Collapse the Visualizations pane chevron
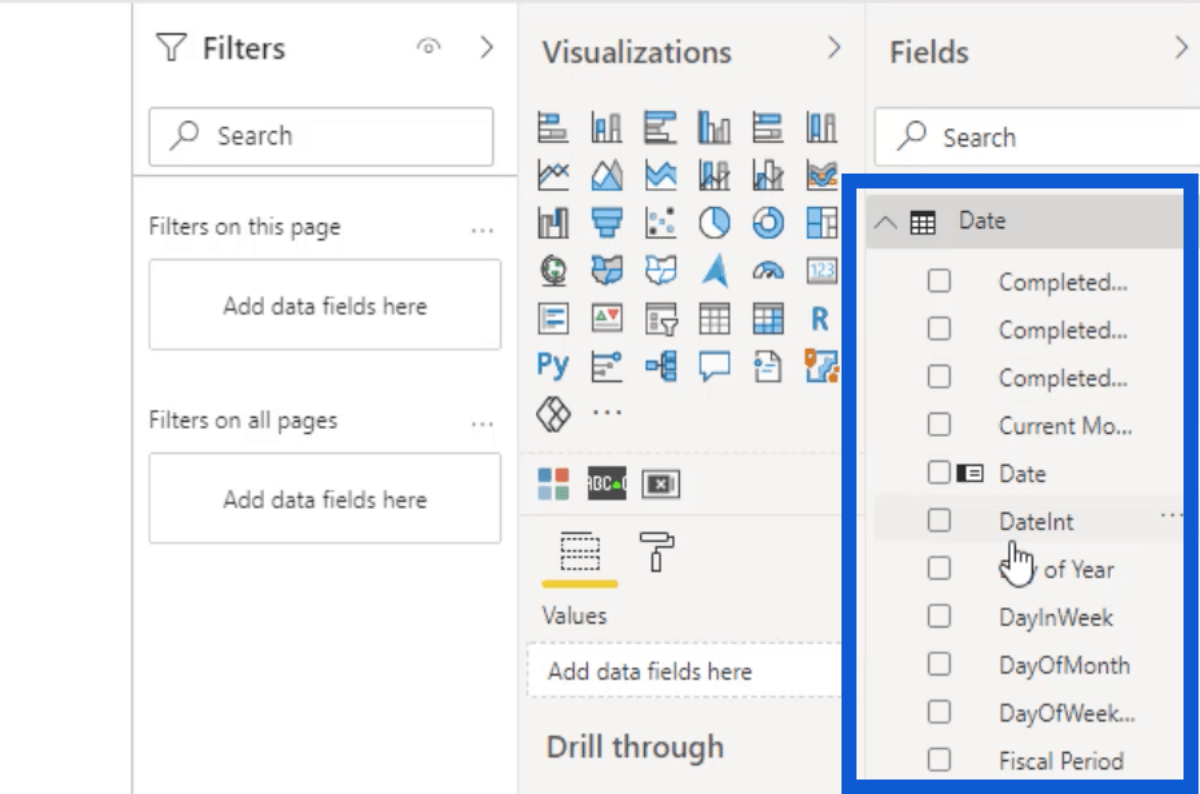The height and width of the screenshot is (794, 1200). click(834, 48)
